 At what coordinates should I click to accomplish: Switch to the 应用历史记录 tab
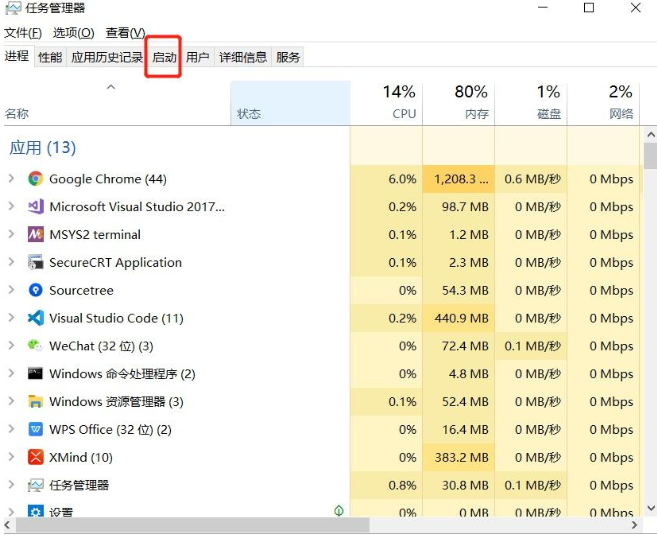(107, 57)
